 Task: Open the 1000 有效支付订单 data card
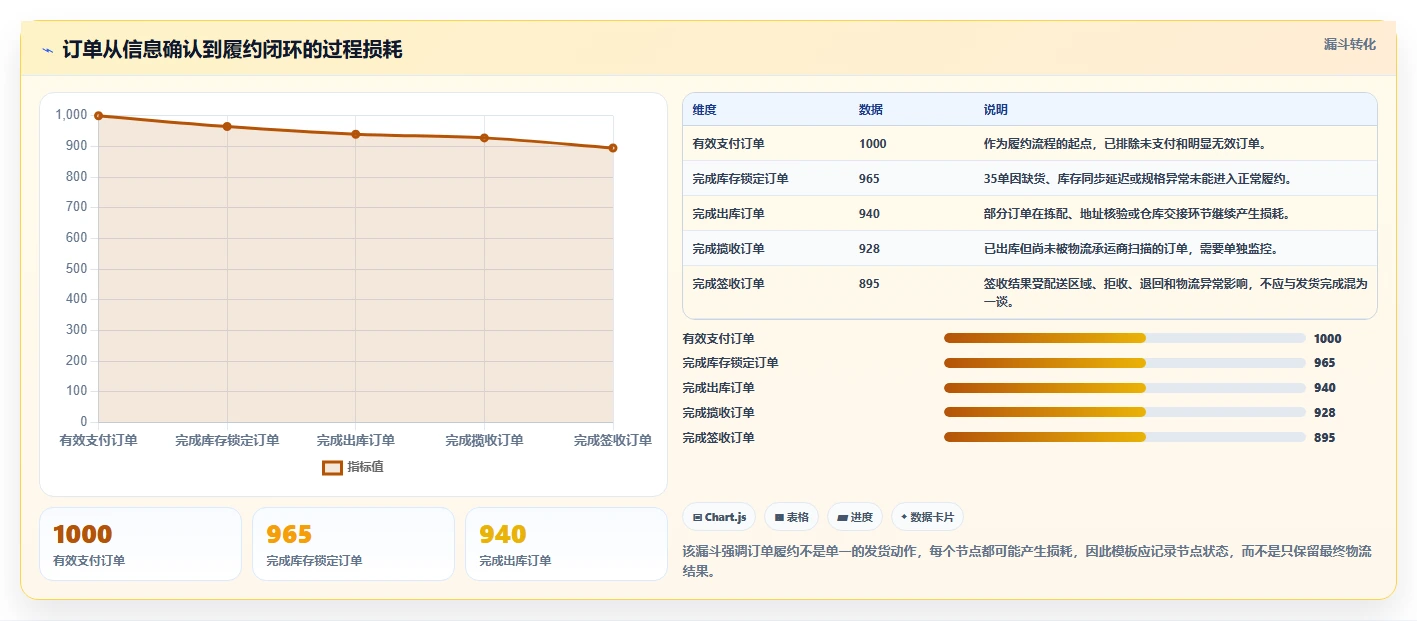pyautogui.click(x=140, y=544)
